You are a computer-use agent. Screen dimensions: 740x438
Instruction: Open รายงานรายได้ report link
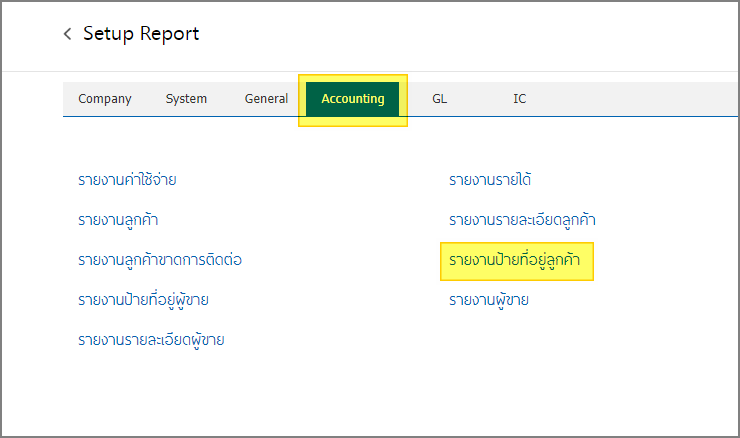point(490,179)
